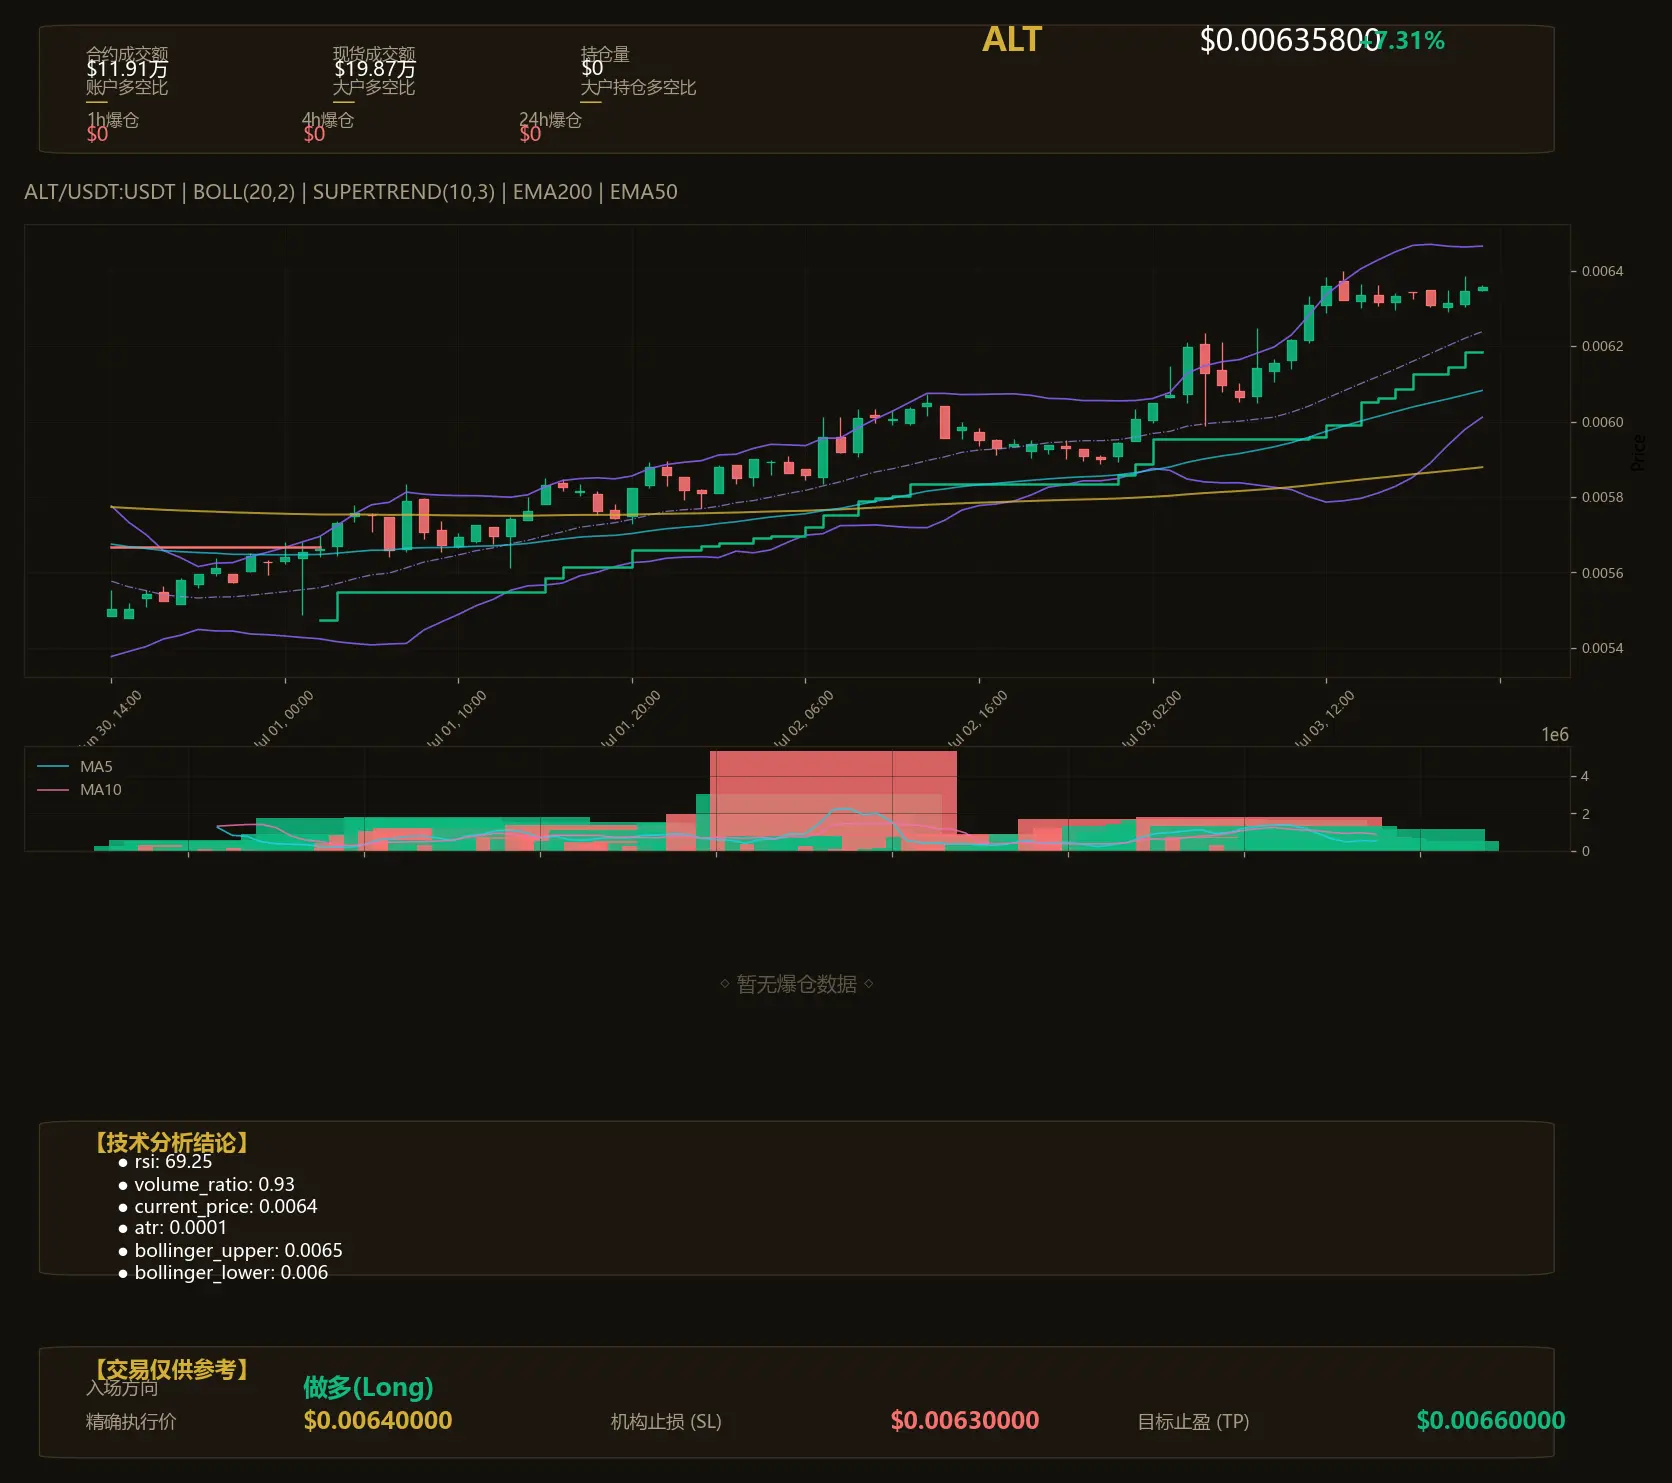Click the $0.00630000 stop loss value
The height and width of the screenshot is (1483, 1672).
tap(965, 1421)
